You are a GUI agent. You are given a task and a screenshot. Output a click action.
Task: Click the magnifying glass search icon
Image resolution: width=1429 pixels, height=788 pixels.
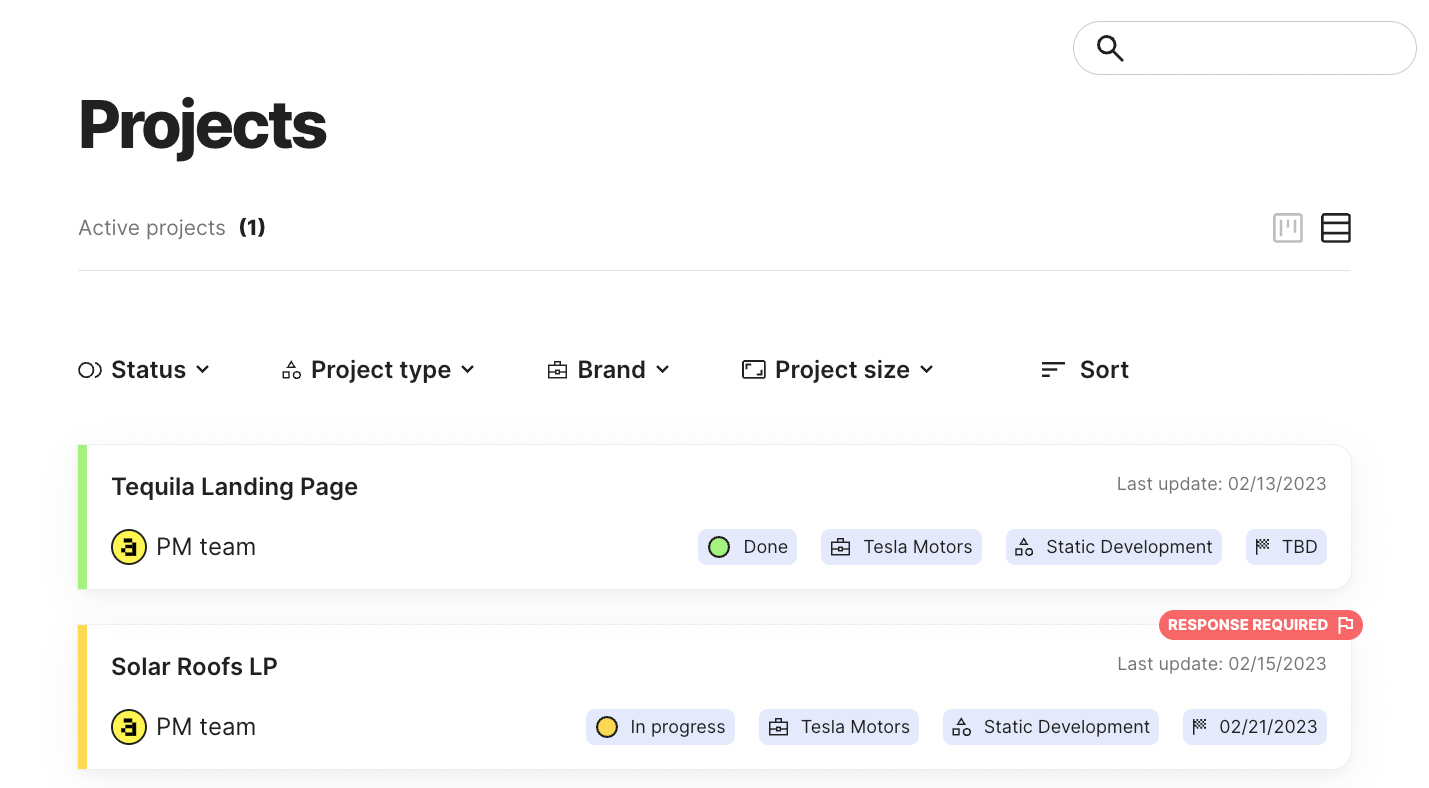[1110, 48]
